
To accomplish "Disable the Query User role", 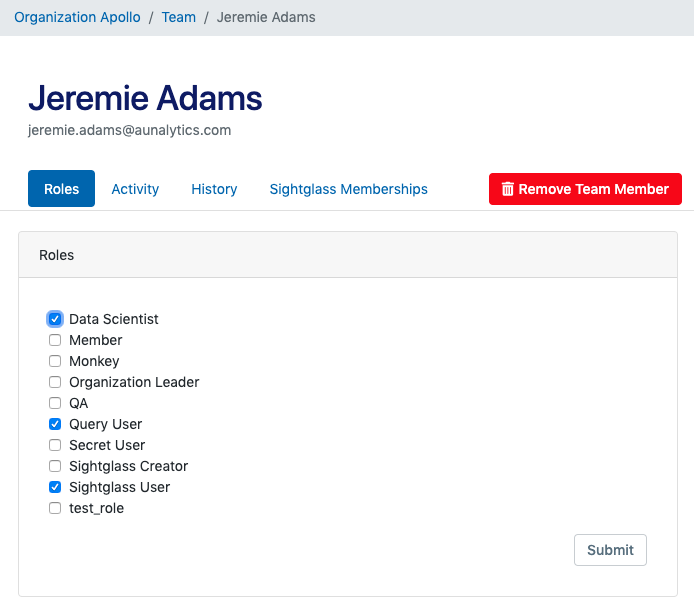I will pos(55,424).
